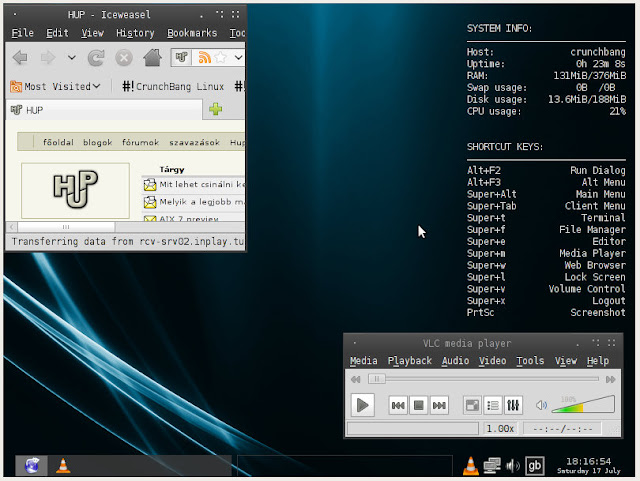Screen dimensions: 640x481
Task: Click the Iceweasel Forward arrow button
Action: coord(48,58)
